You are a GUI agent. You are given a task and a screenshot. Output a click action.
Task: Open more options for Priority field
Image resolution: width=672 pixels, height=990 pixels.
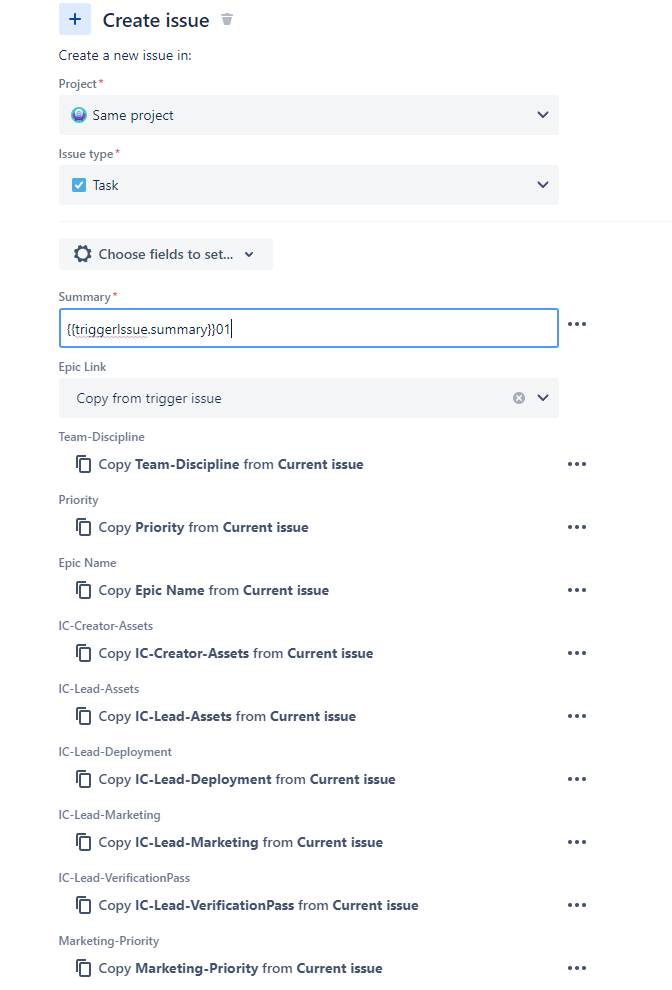(x=577, y=527)
